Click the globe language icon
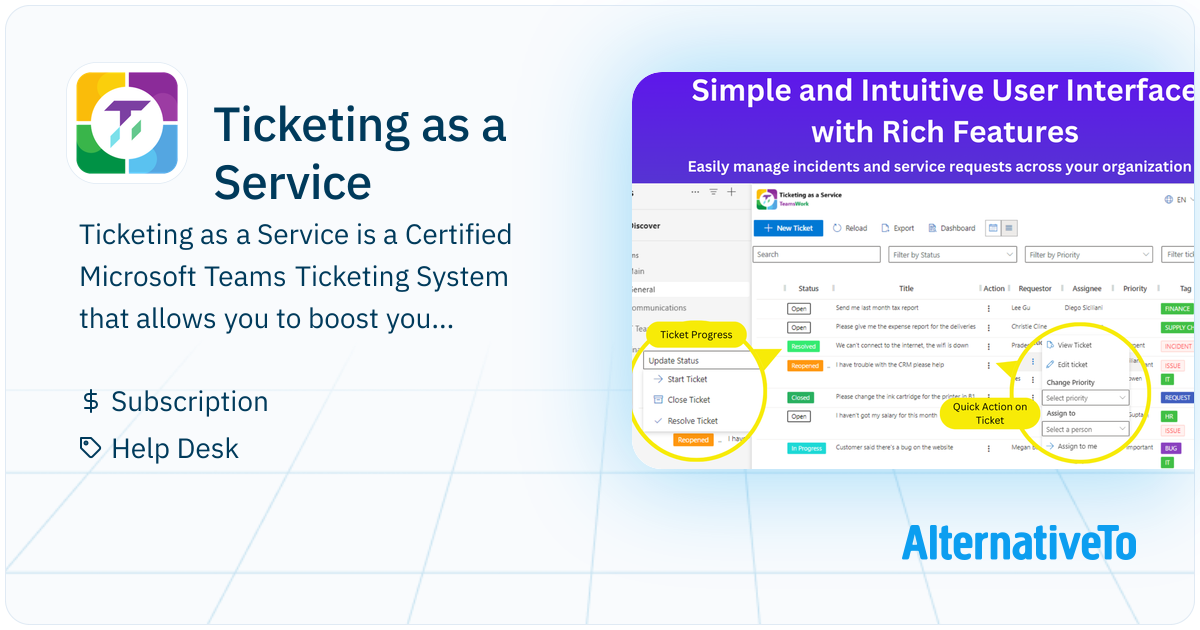Image resolution: width=1200 pixels, height=630 pixels. click(1169, 200)
